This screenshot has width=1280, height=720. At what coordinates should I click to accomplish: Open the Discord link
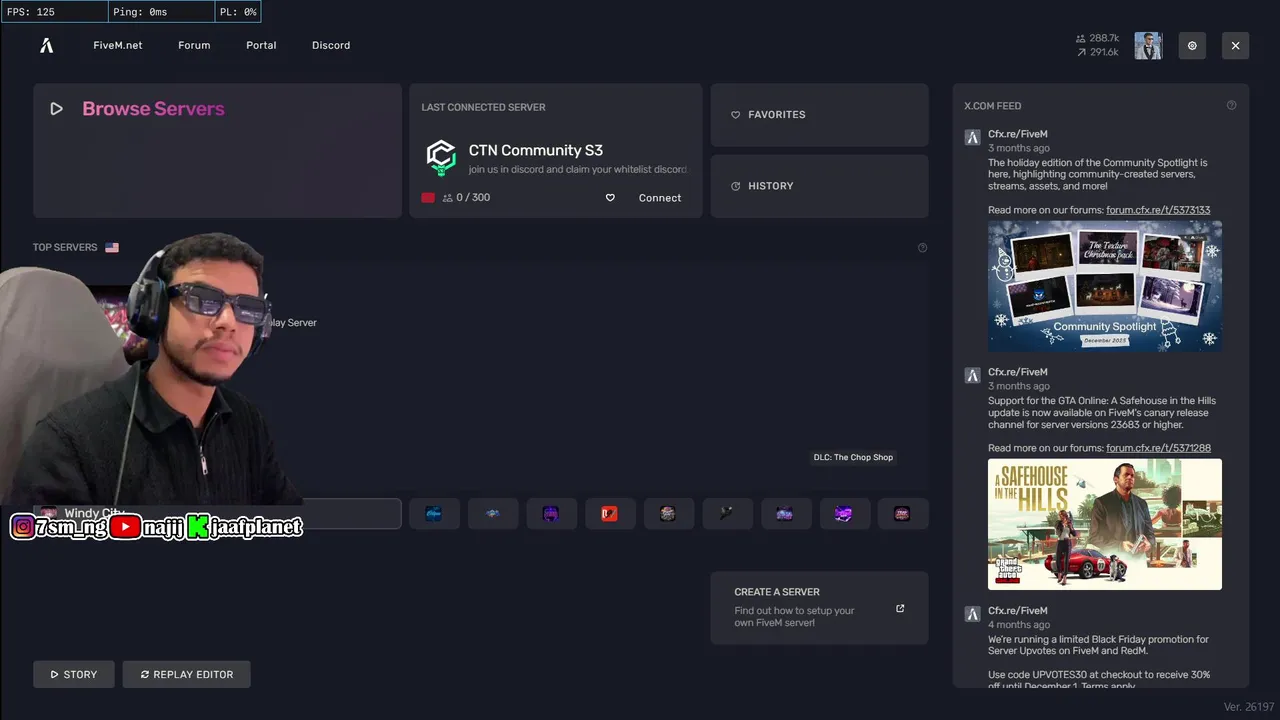pyautogui.click(x=331, y=45)
